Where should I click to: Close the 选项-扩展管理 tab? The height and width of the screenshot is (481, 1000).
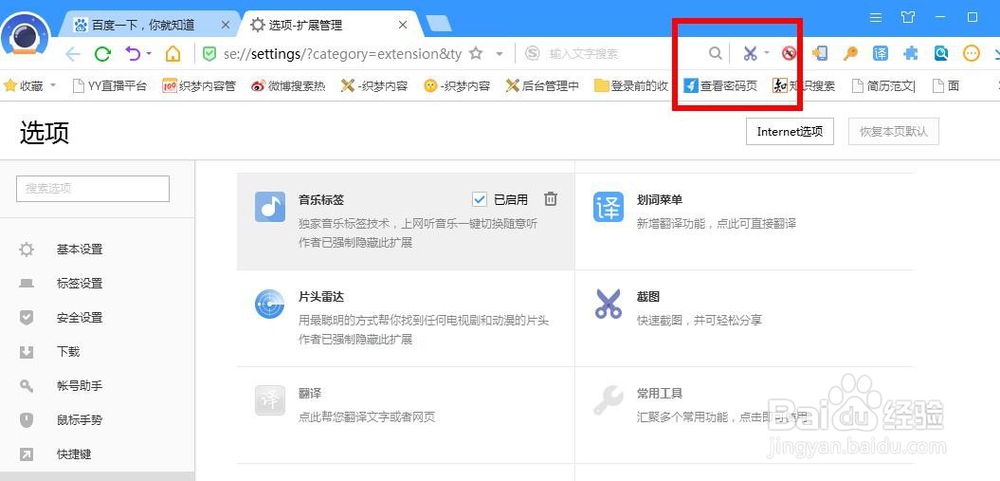pyautogui.click(x=402, y=25)
